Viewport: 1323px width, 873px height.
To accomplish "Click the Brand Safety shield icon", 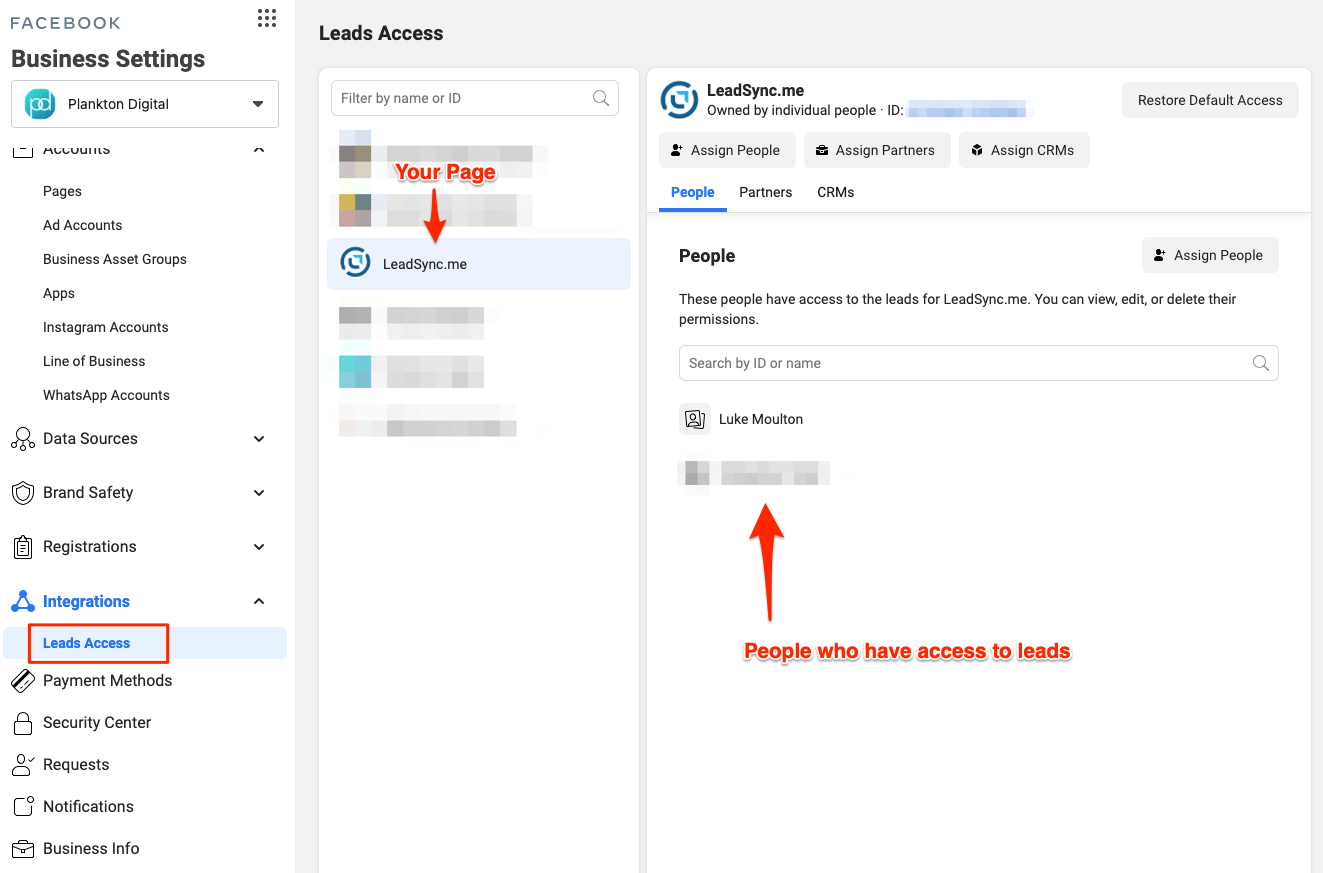I will pyautogui.click(x=22, y=493).
